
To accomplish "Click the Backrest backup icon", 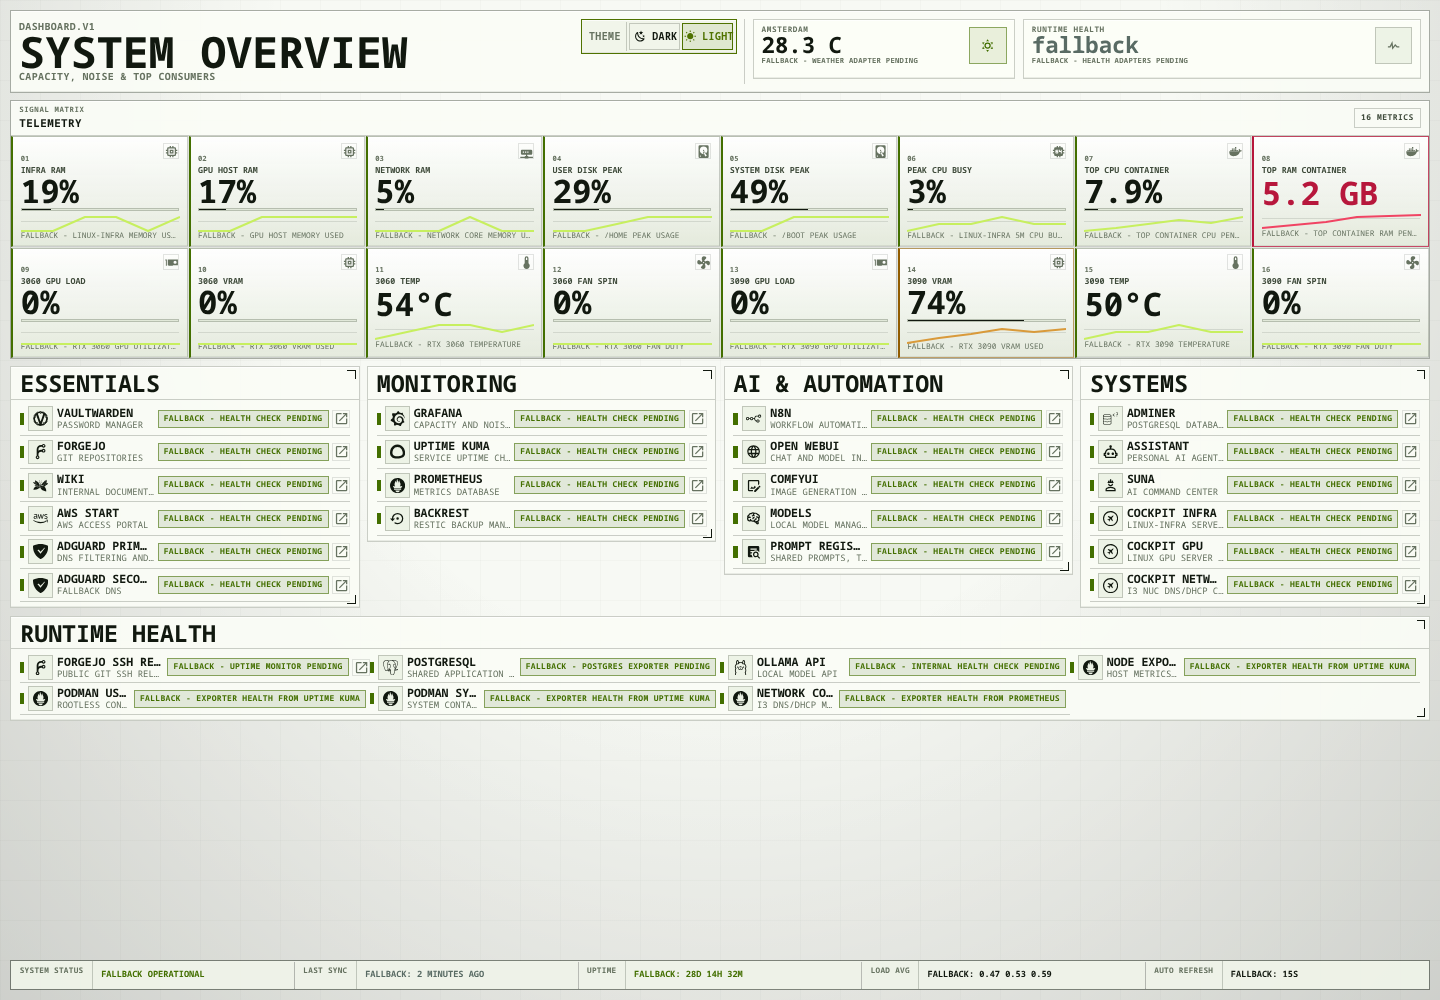I will click(397, 518).
